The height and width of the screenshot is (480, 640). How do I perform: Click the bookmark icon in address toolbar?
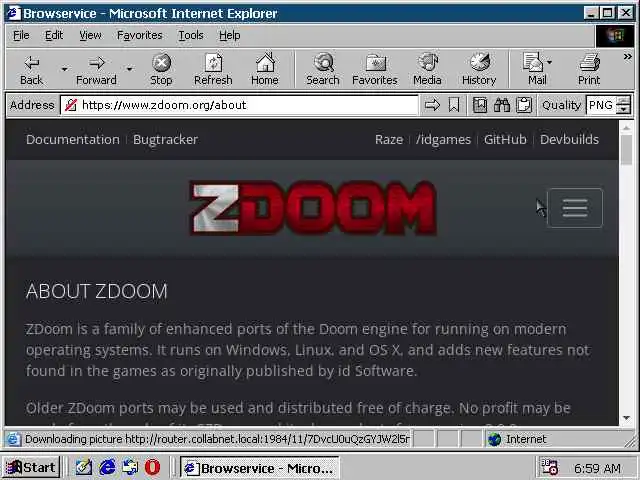click(454, 105)
